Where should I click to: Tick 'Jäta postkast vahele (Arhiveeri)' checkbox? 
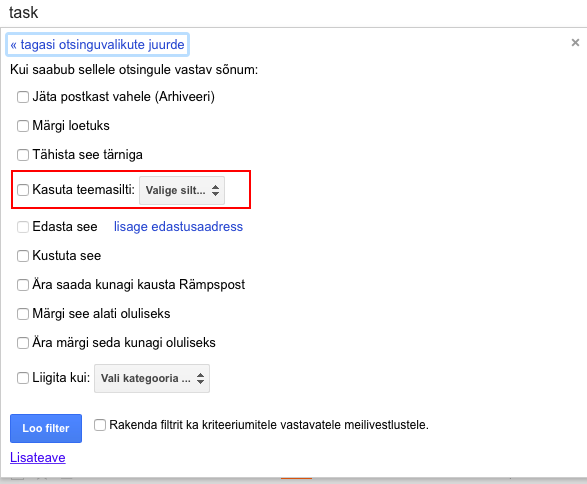(x=23, y=97)
